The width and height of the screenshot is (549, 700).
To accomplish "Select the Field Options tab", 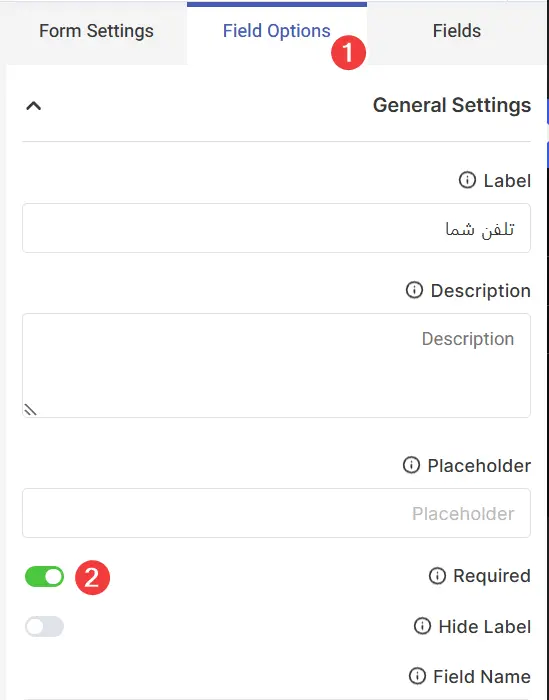I will 277,31.
